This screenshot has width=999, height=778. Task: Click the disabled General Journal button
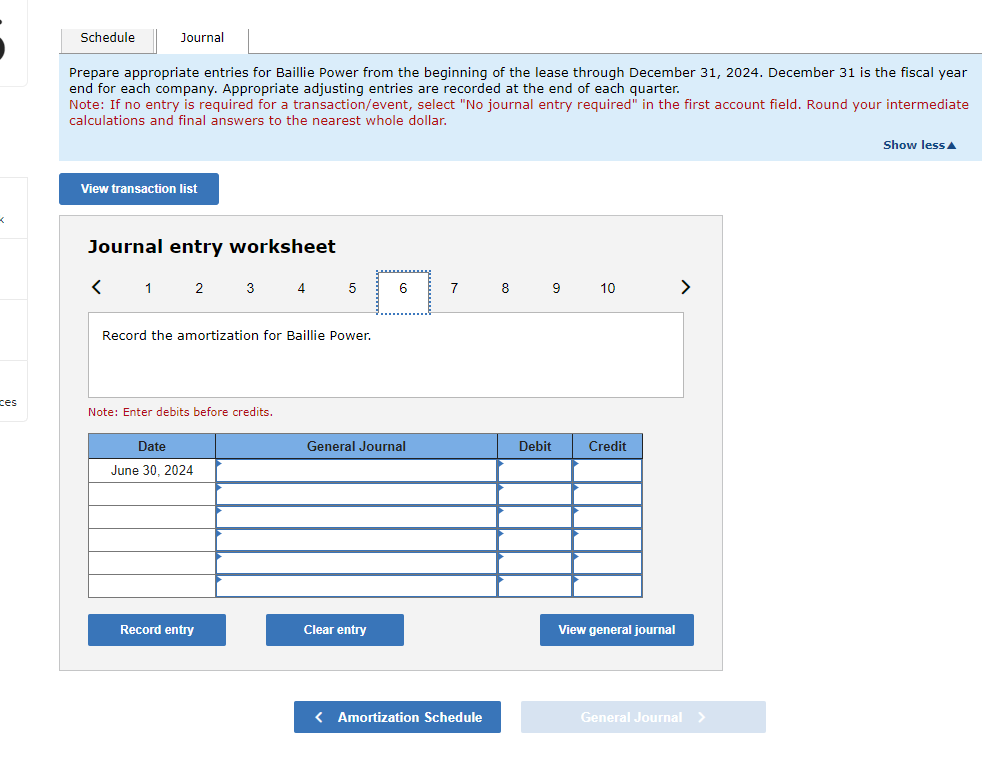tap(643, 716)
